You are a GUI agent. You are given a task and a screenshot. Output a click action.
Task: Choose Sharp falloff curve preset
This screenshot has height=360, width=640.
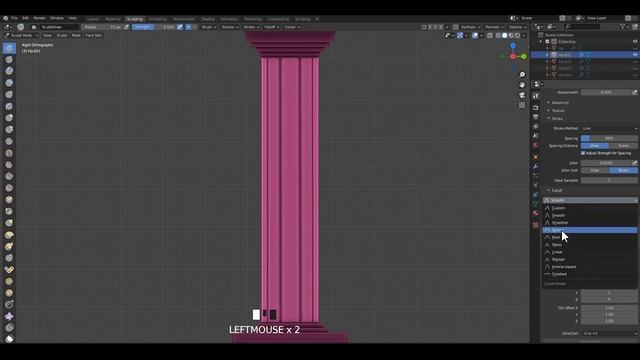(590, 245)
